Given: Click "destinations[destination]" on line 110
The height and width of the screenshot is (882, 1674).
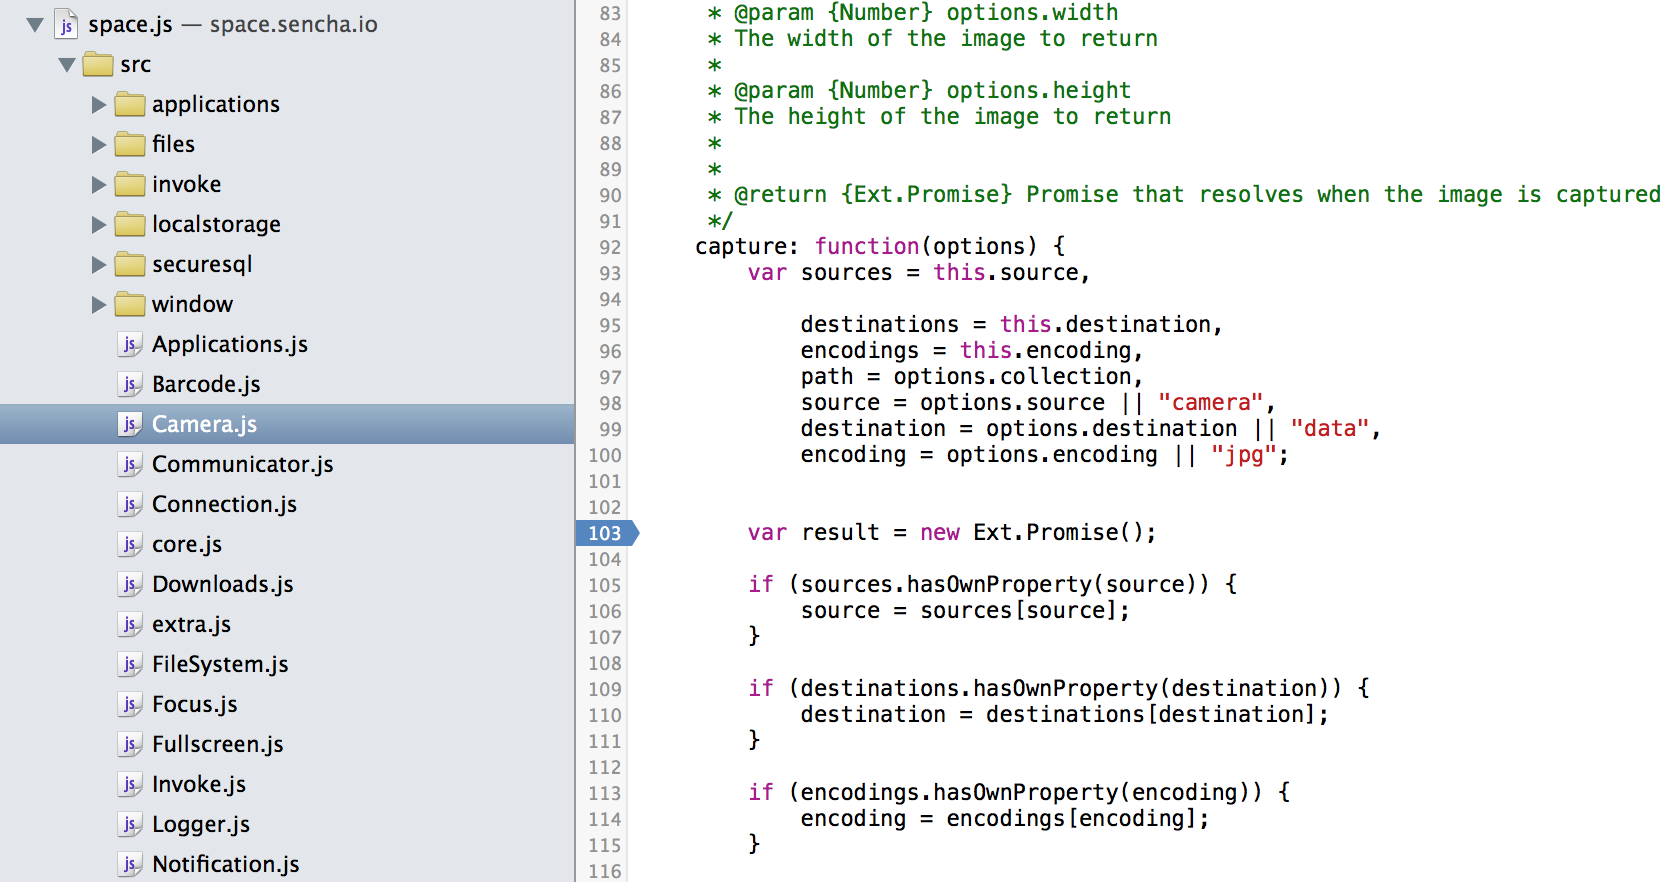Looking at the screenshot, I should click(x=1151, y=715).
